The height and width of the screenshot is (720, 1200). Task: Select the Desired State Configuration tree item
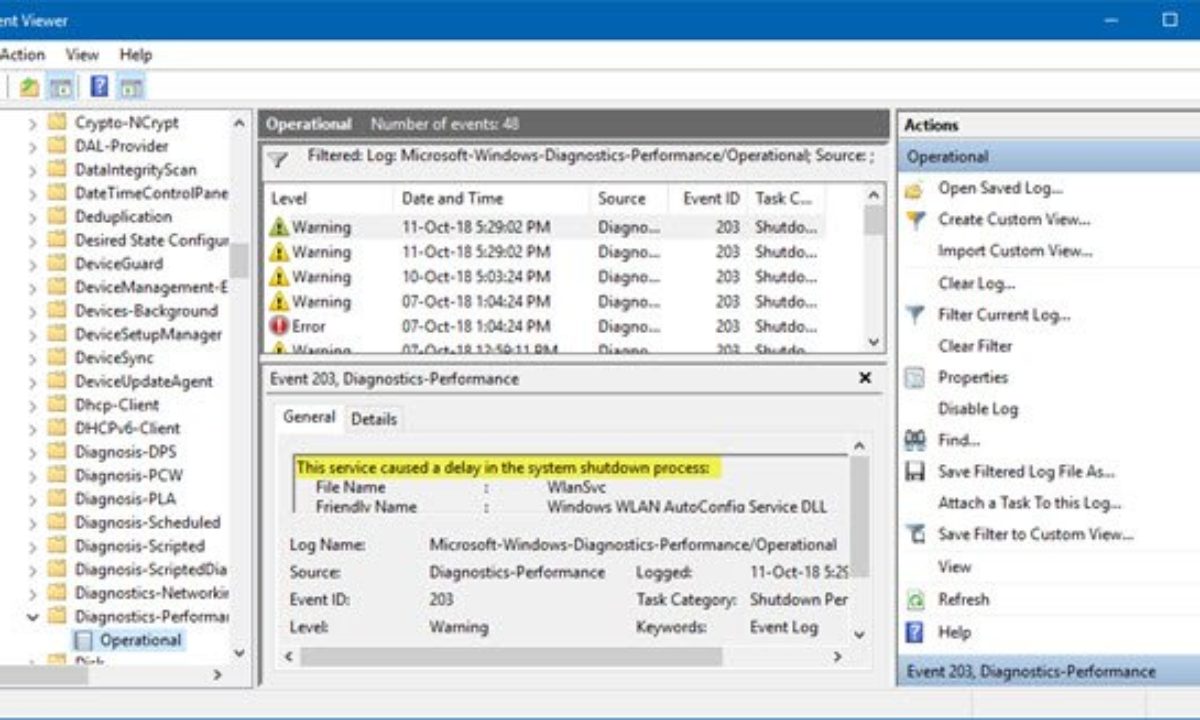[151, 240]
